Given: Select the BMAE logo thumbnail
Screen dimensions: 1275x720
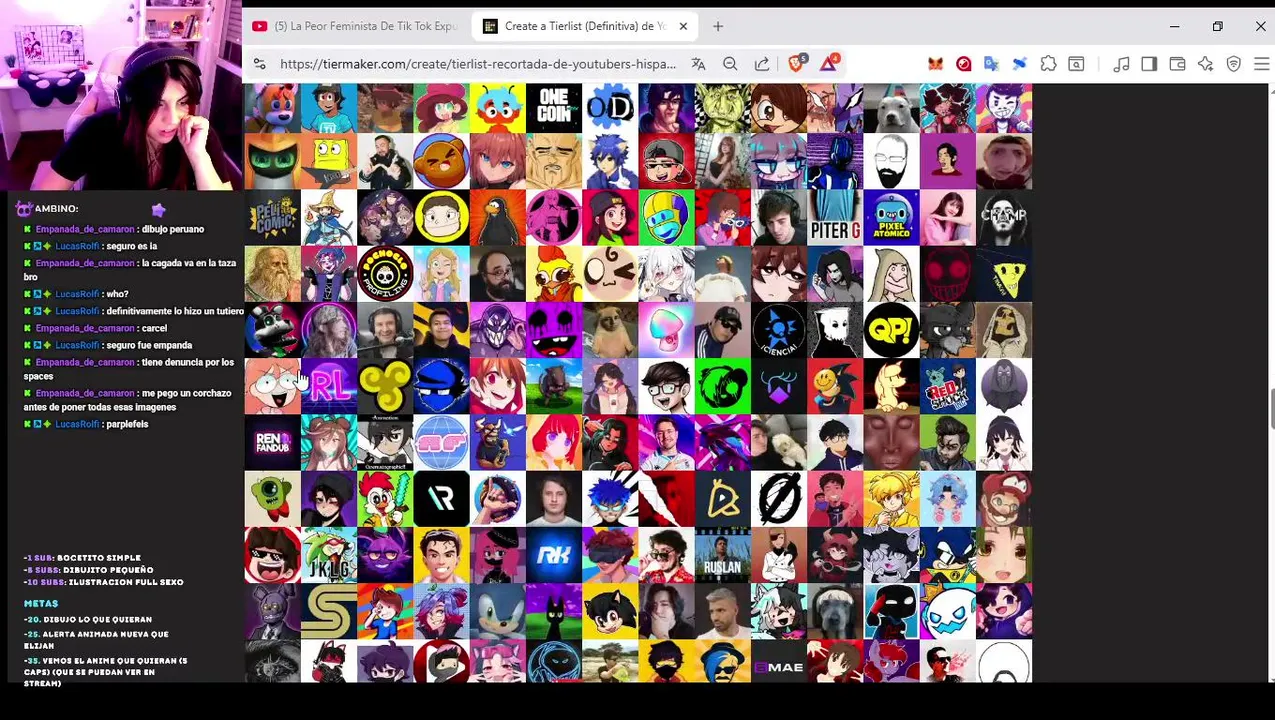Looking at the screenshot, I should (x=779, y=661).
